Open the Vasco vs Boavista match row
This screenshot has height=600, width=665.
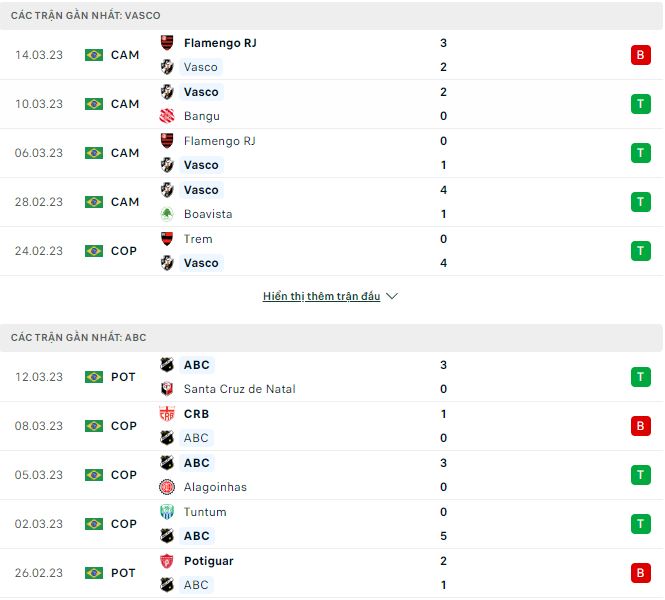tap(331, 202)
